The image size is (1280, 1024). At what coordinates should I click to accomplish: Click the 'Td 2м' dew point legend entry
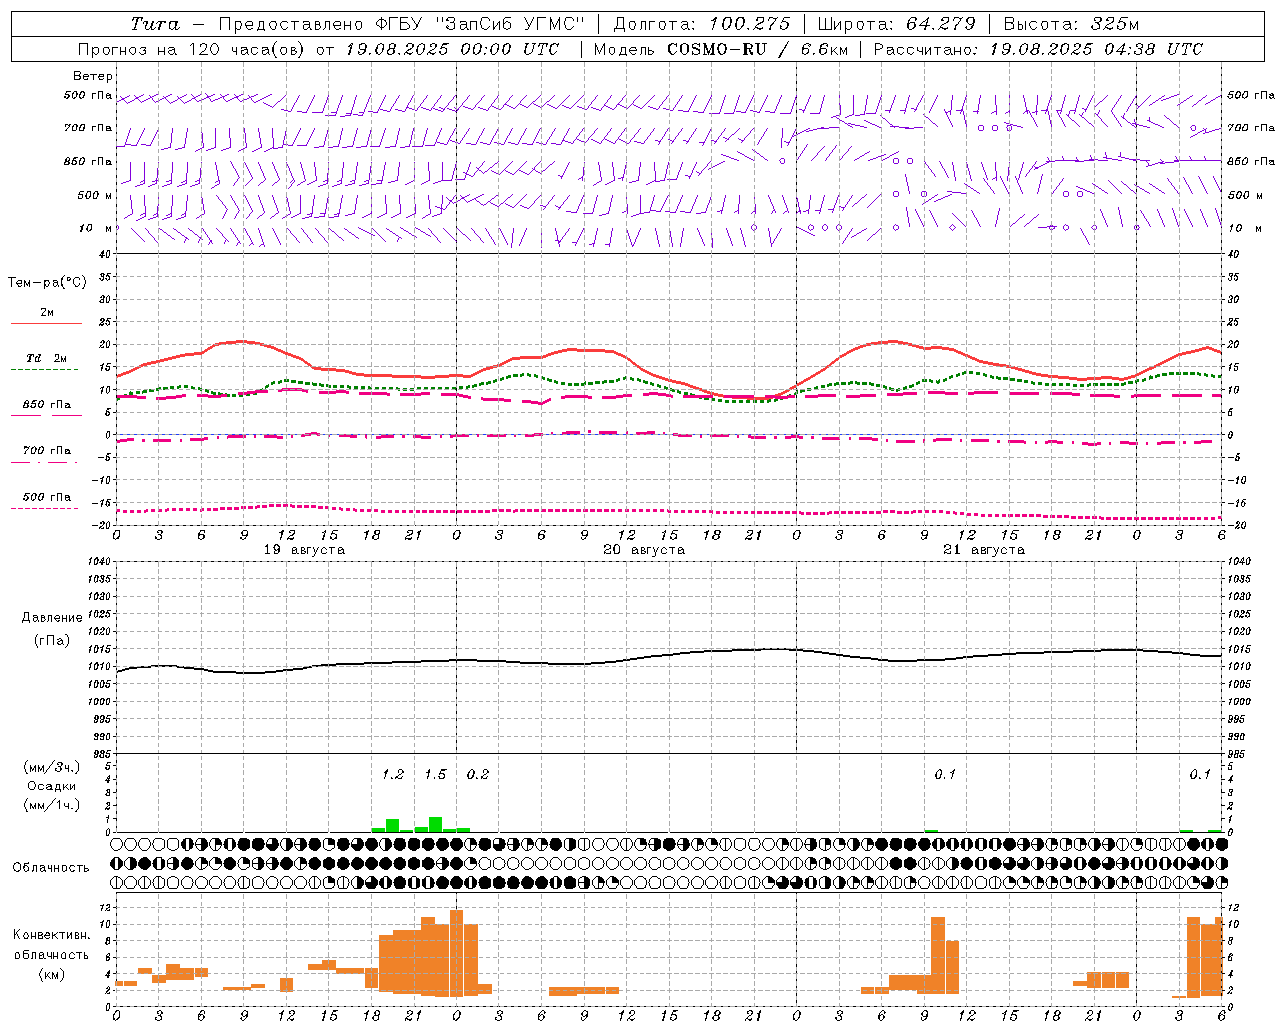(x=47, y=358)
